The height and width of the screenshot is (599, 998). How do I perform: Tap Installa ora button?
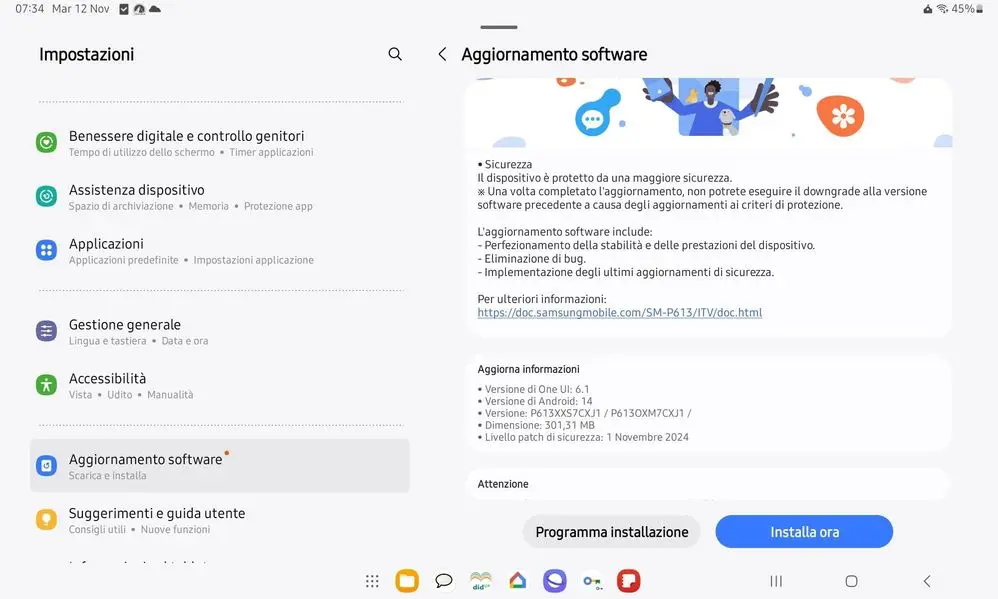[x=804, y=532]
